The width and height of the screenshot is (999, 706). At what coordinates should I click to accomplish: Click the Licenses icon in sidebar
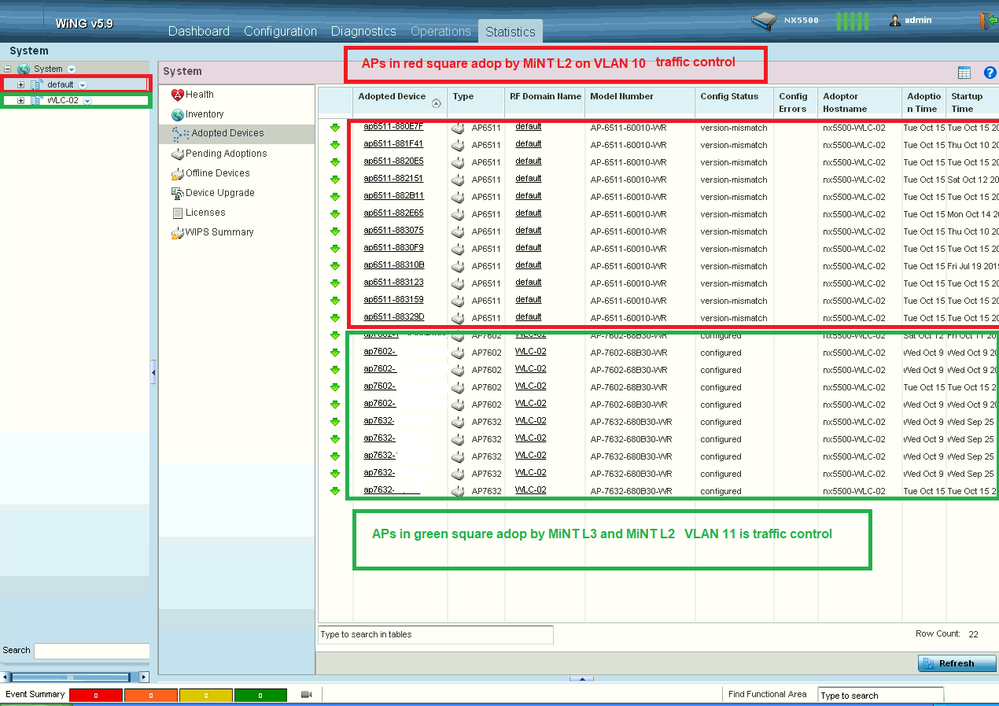tap(177, 213)
